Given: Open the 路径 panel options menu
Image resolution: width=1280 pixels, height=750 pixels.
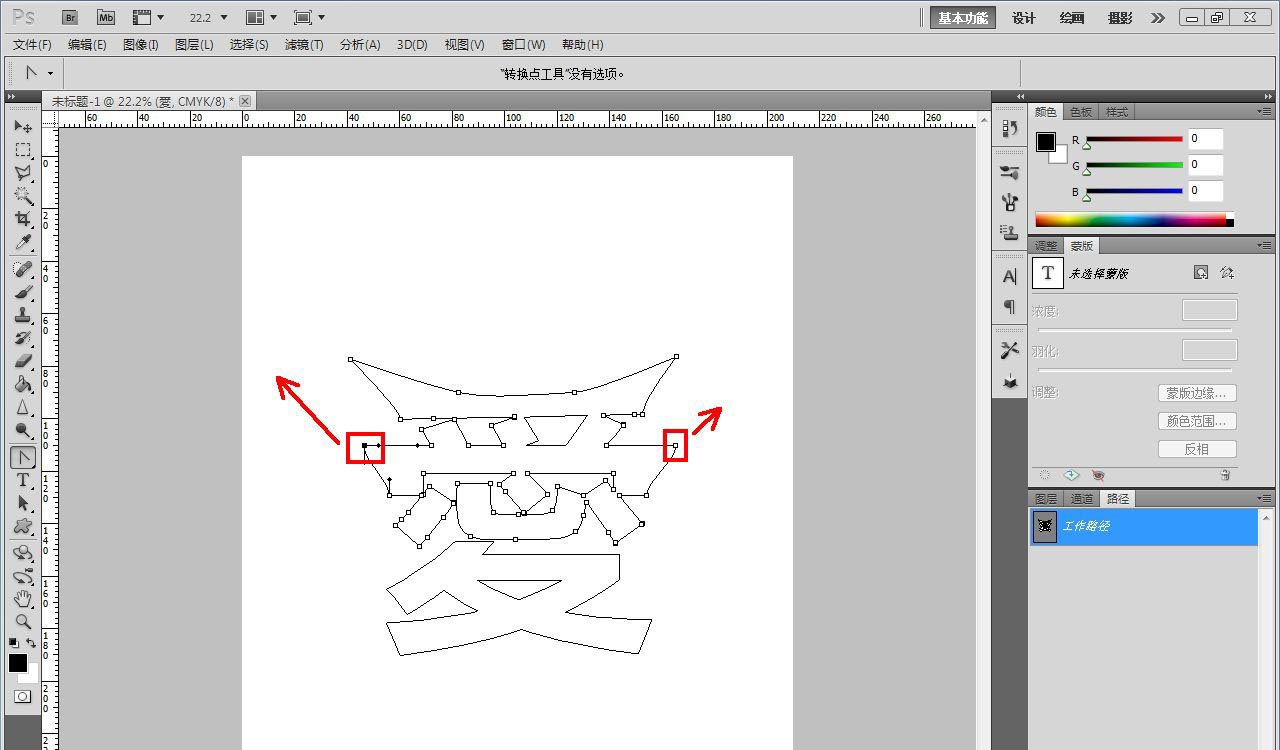Looking at the screenshot, I should pos(1266,499).
